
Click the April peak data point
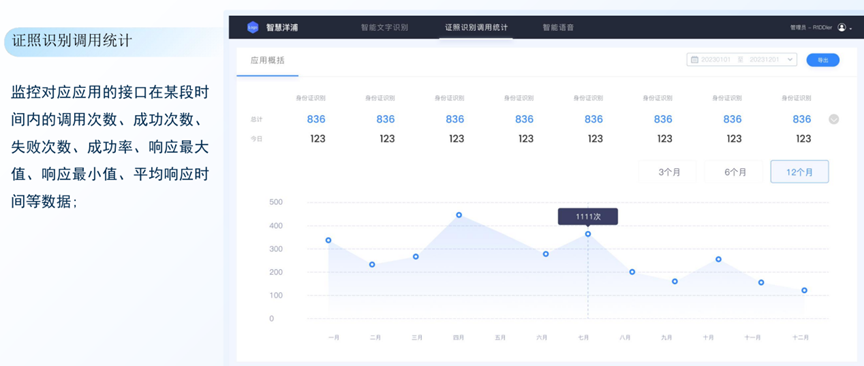[459, 215]
